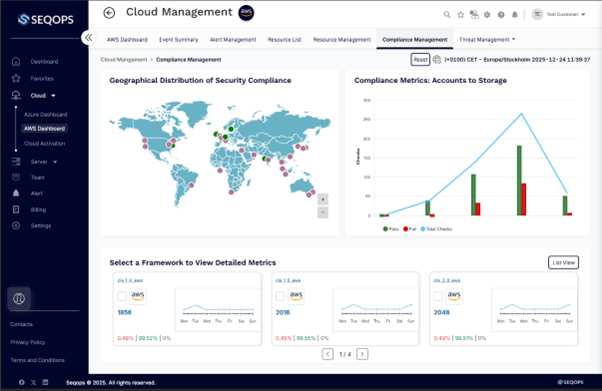Zoom out on the world map

pos(323,212)
